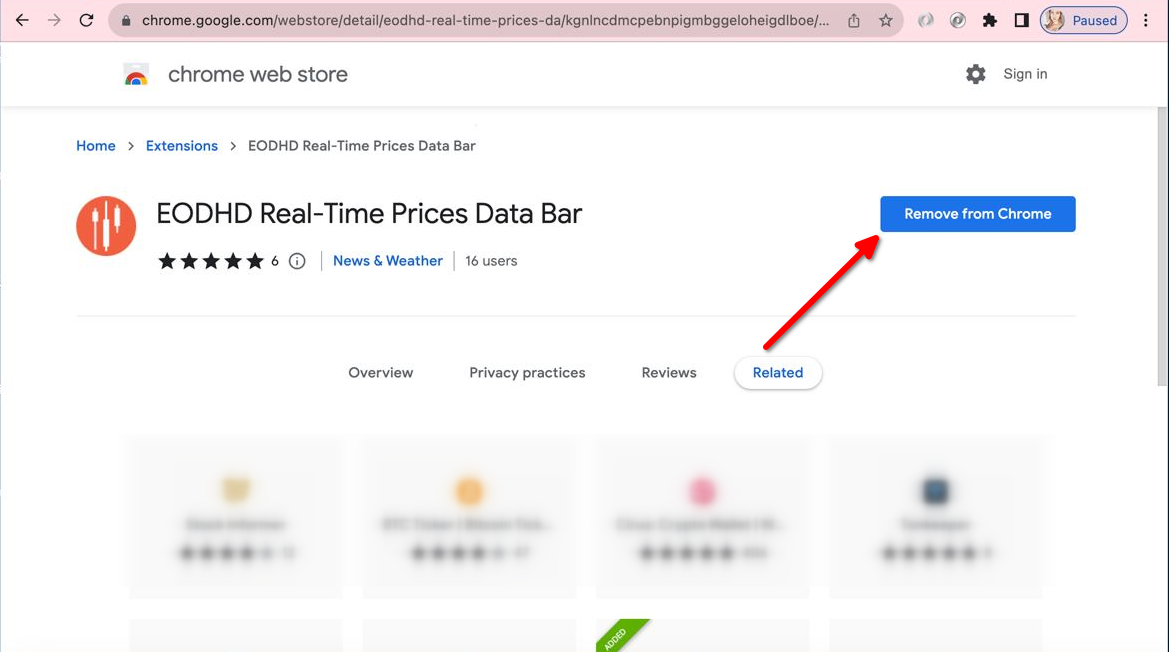Viewport: 1169px width, 652px height.
Task: Open Chrome's three-dot menu
Action: point(1146,21)
